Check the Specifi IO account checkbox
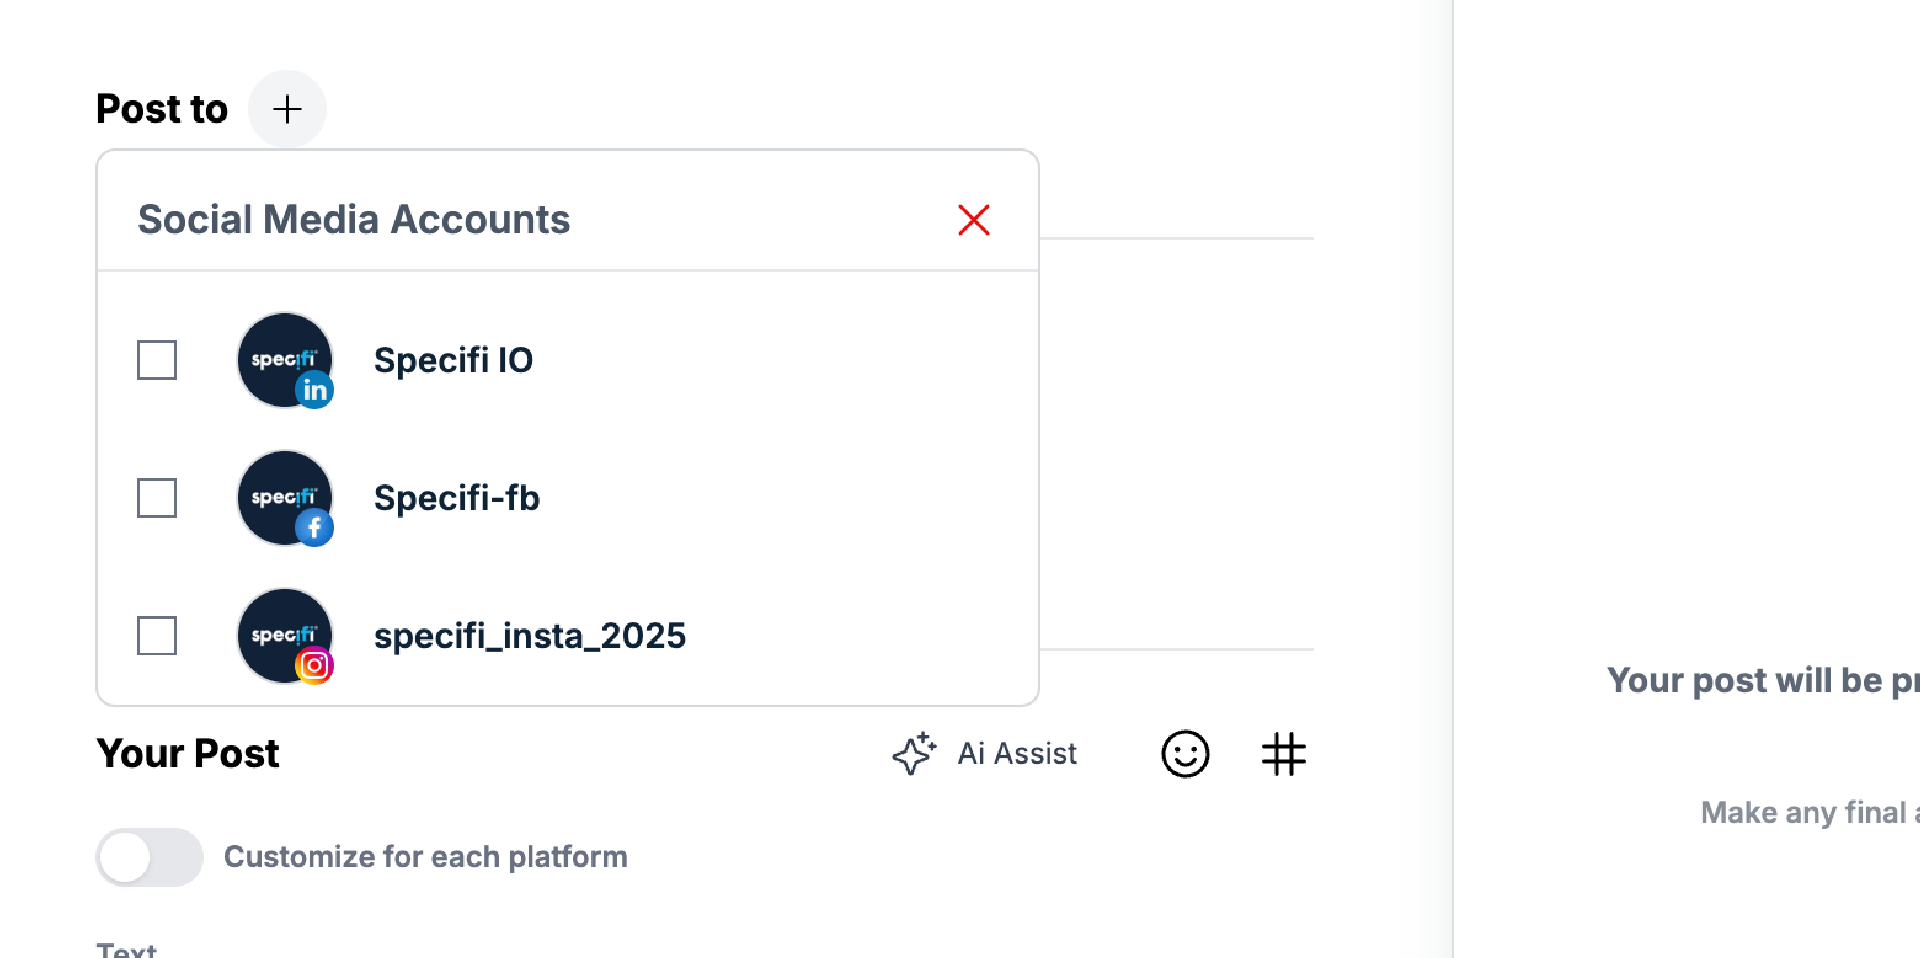Viewport: 1920px width, 958px height. [156, 360]
